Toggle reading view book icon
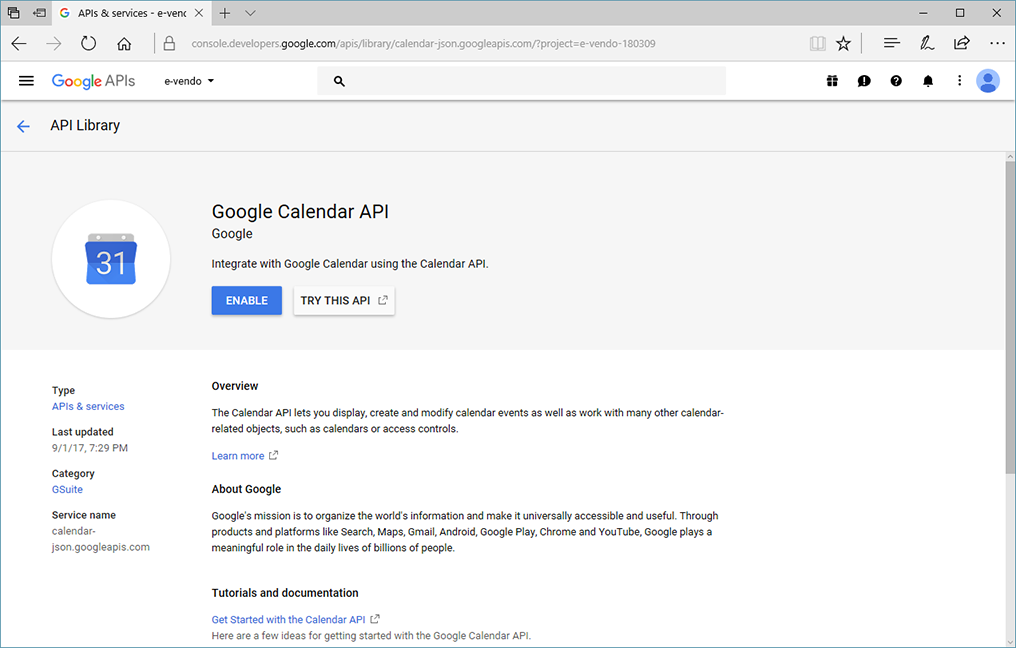 pyautogui.click(x=818, y=43)
